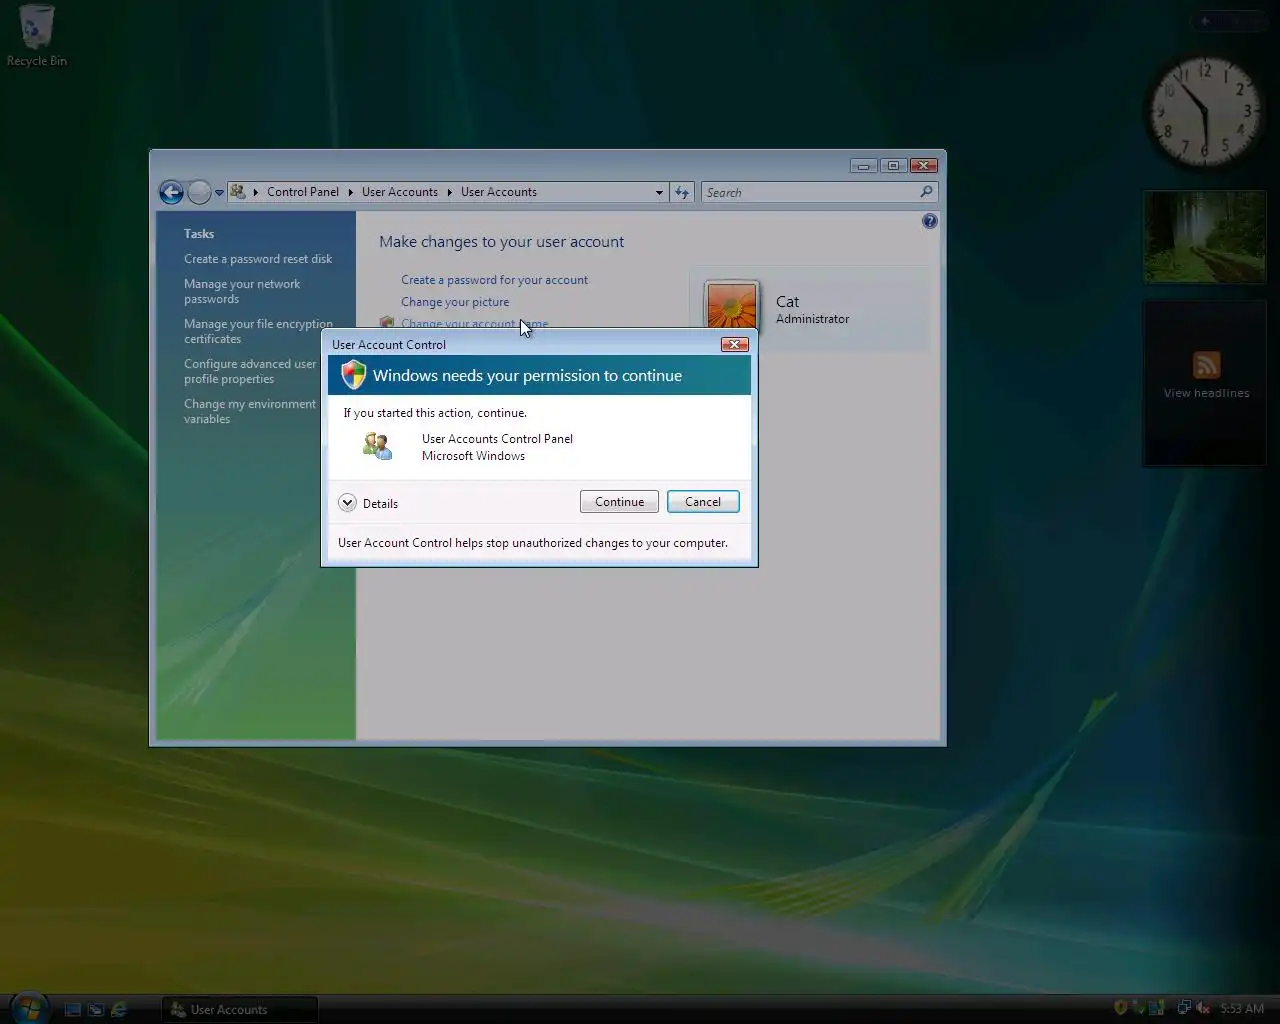The image size is (1280, 1024).
Task: Expand the arrow between the User Accounts breadcrumbs
Action: point(449,192)
